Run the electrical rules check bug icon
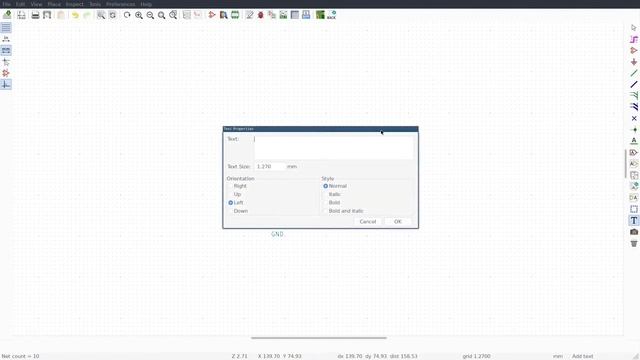Screen dimensions: 640x360 pyautogui.click(x=261, y=15)
